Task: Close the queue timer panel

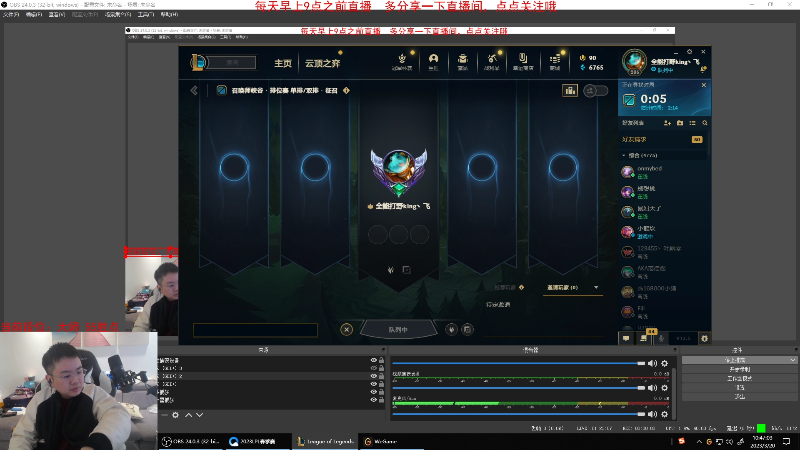Action: pyautogui.click(x=704, y=85)
